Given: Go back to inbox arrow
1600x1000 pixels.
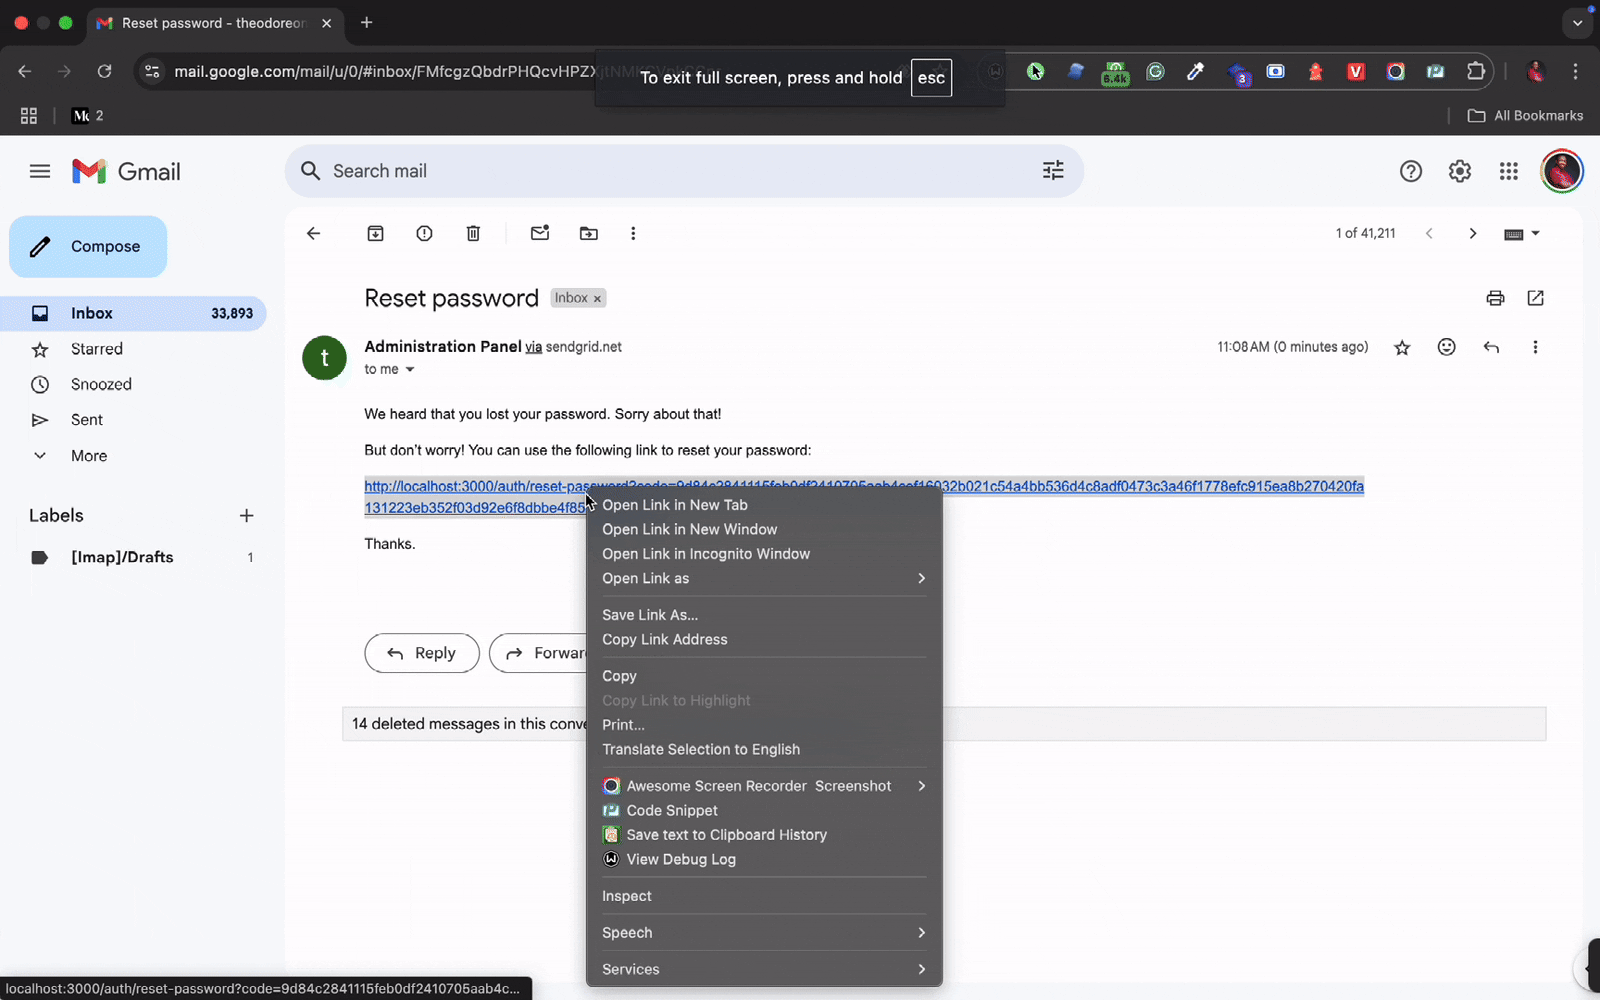Looking at the screenshot, I should (x=314, y=233).
